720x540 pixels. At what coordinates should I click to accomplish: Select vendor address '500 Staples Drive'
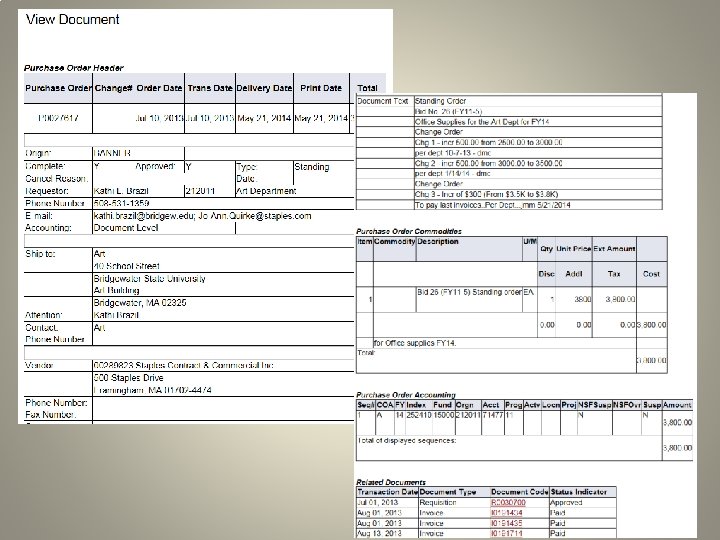pyautogui.click(x=129, y=378)
